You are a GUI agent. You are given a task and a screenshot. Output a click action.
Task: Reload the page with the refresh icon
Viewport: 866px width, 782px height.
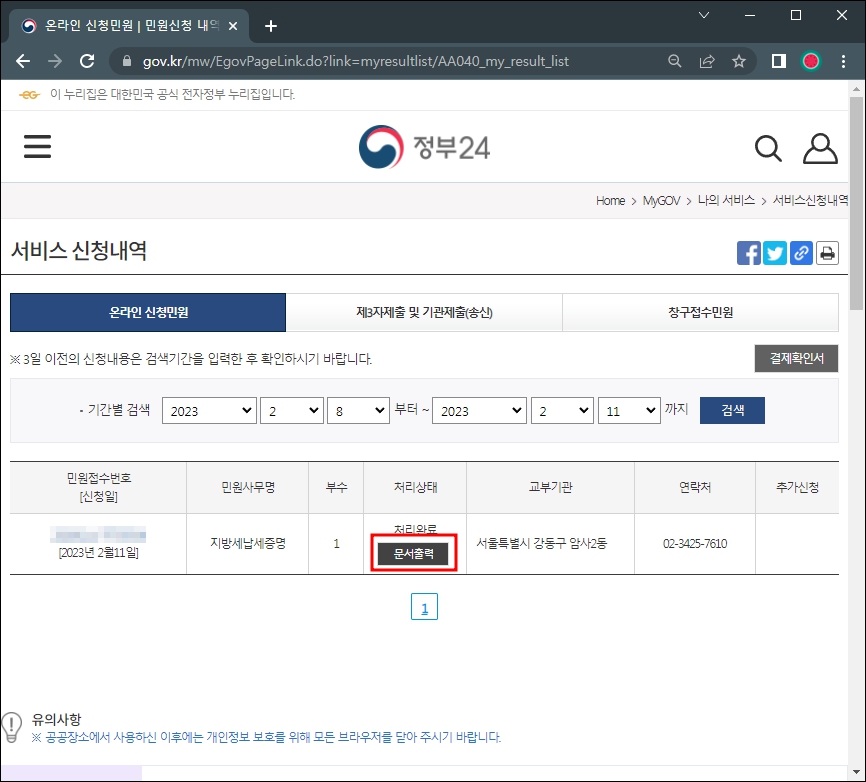[86, 60]
